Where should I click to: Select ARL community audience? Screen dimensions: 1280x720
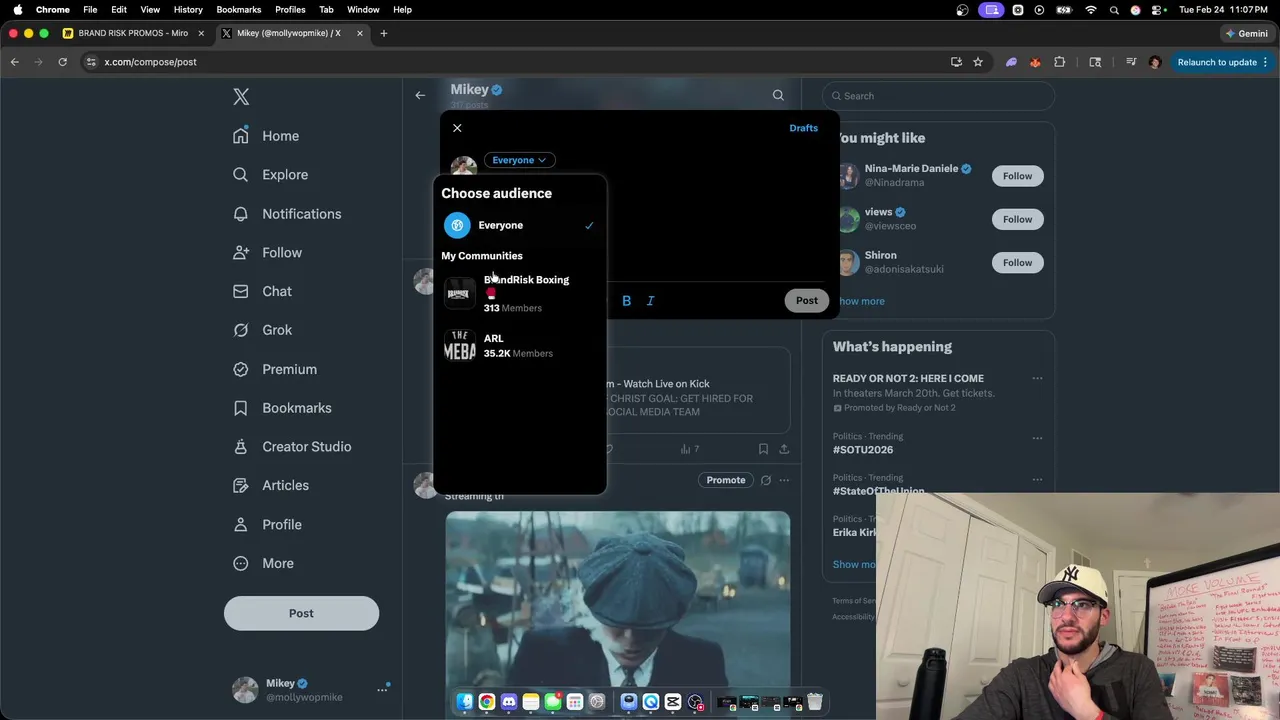(519, 345)
